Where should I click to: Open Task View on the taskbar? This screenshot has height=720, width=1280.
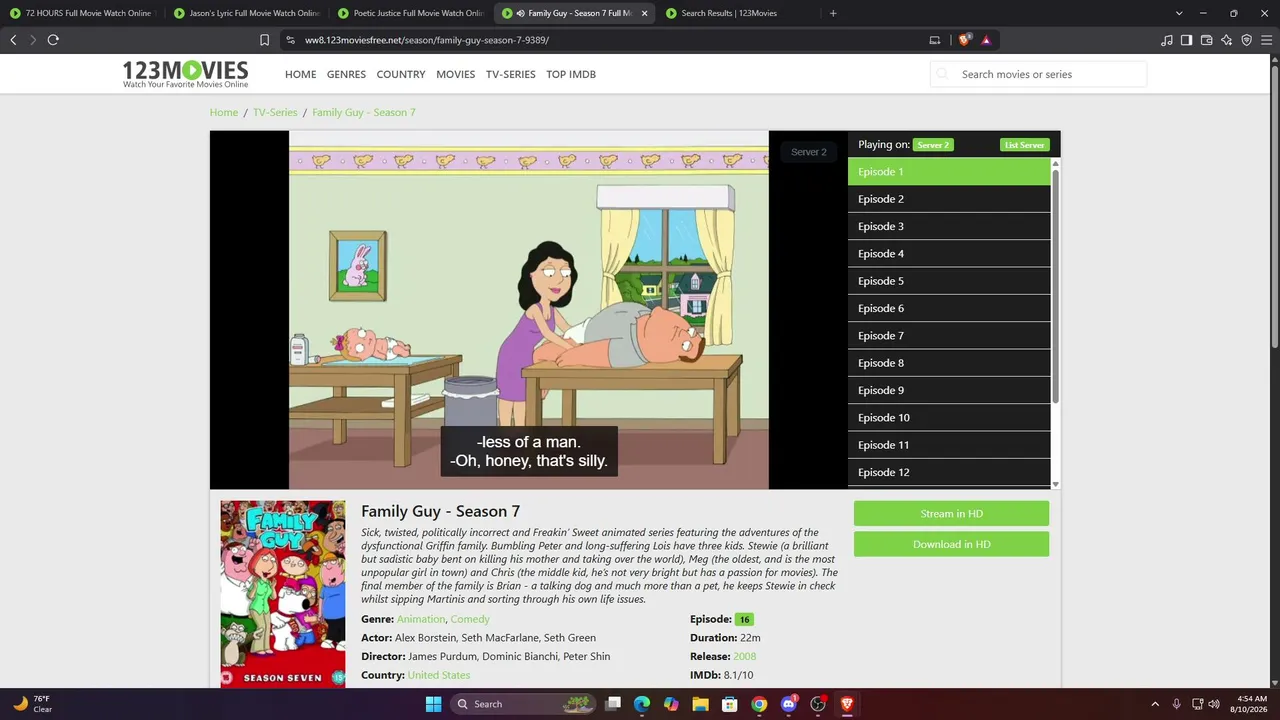613,704
